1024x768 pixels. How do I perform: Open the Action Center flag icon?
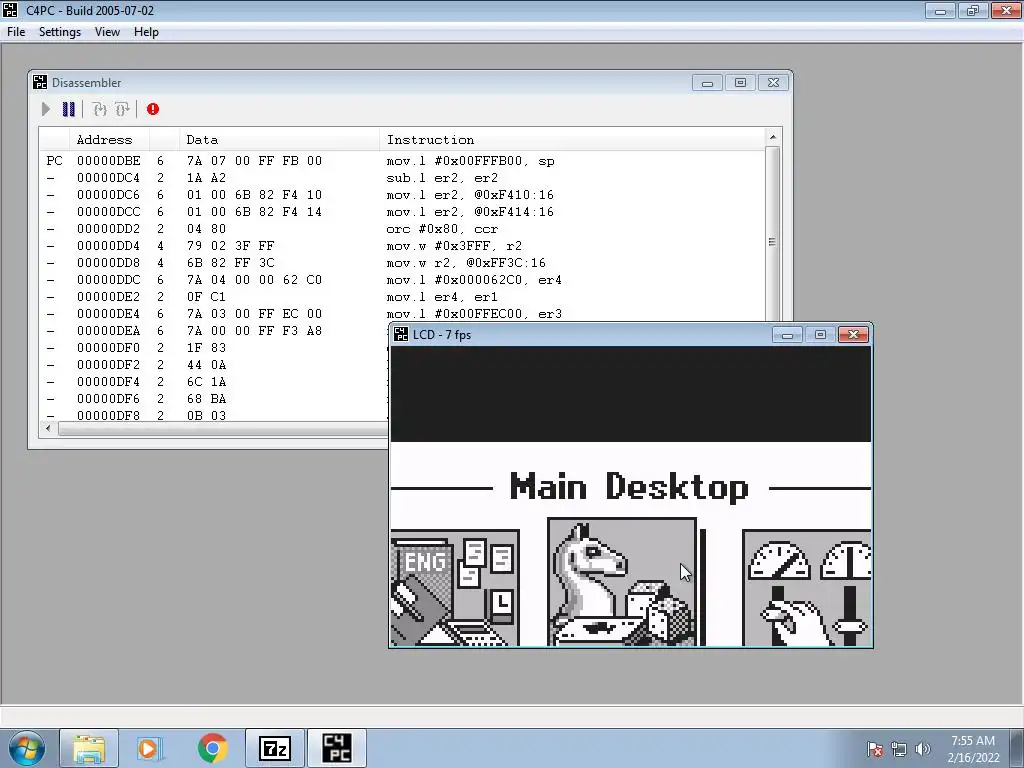[x=875, y=749]
